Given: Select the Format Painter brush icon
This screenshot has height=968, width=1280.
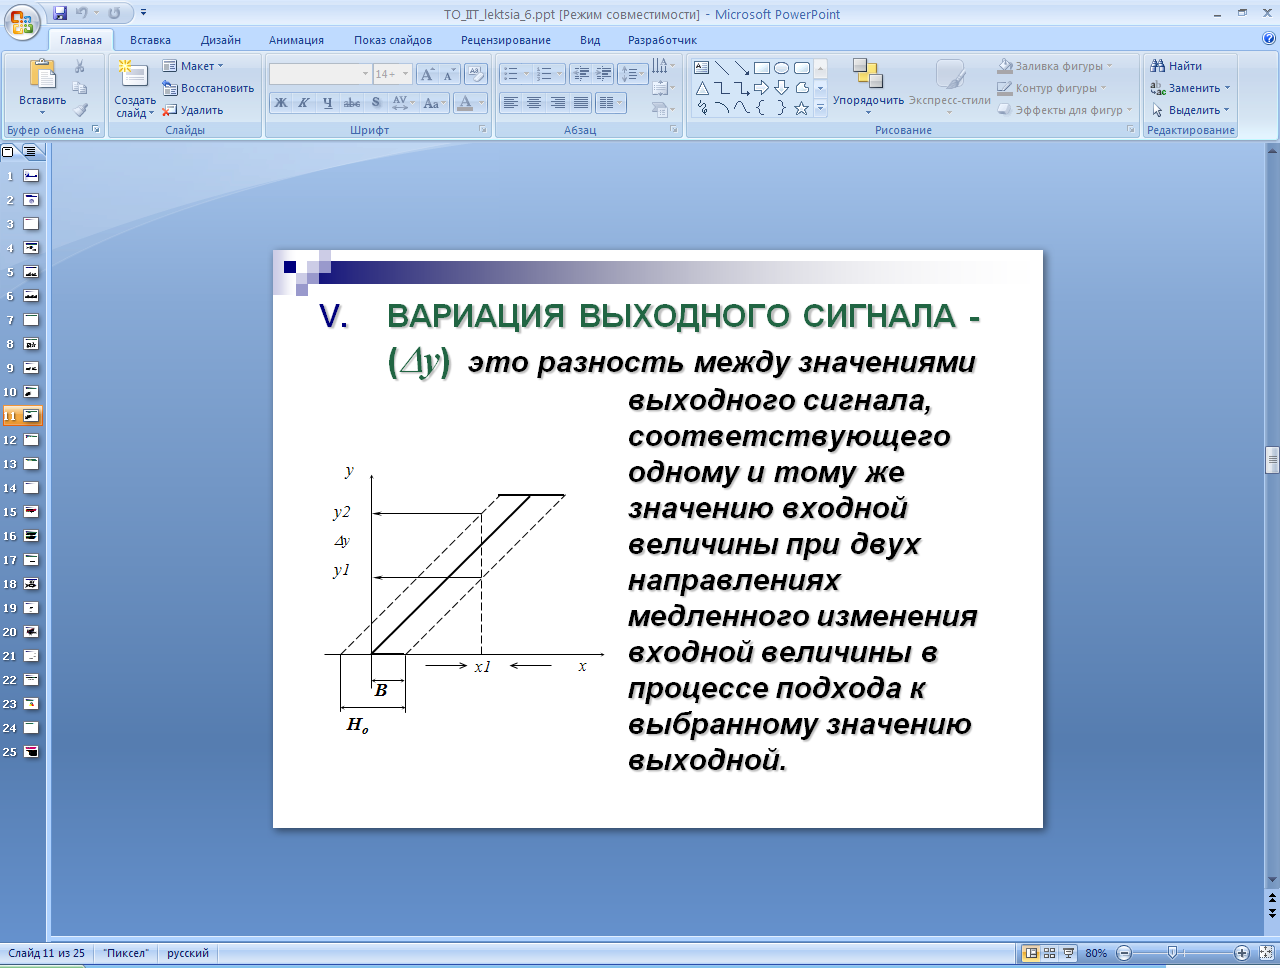Looking at the screenshot, I should 80,110.
